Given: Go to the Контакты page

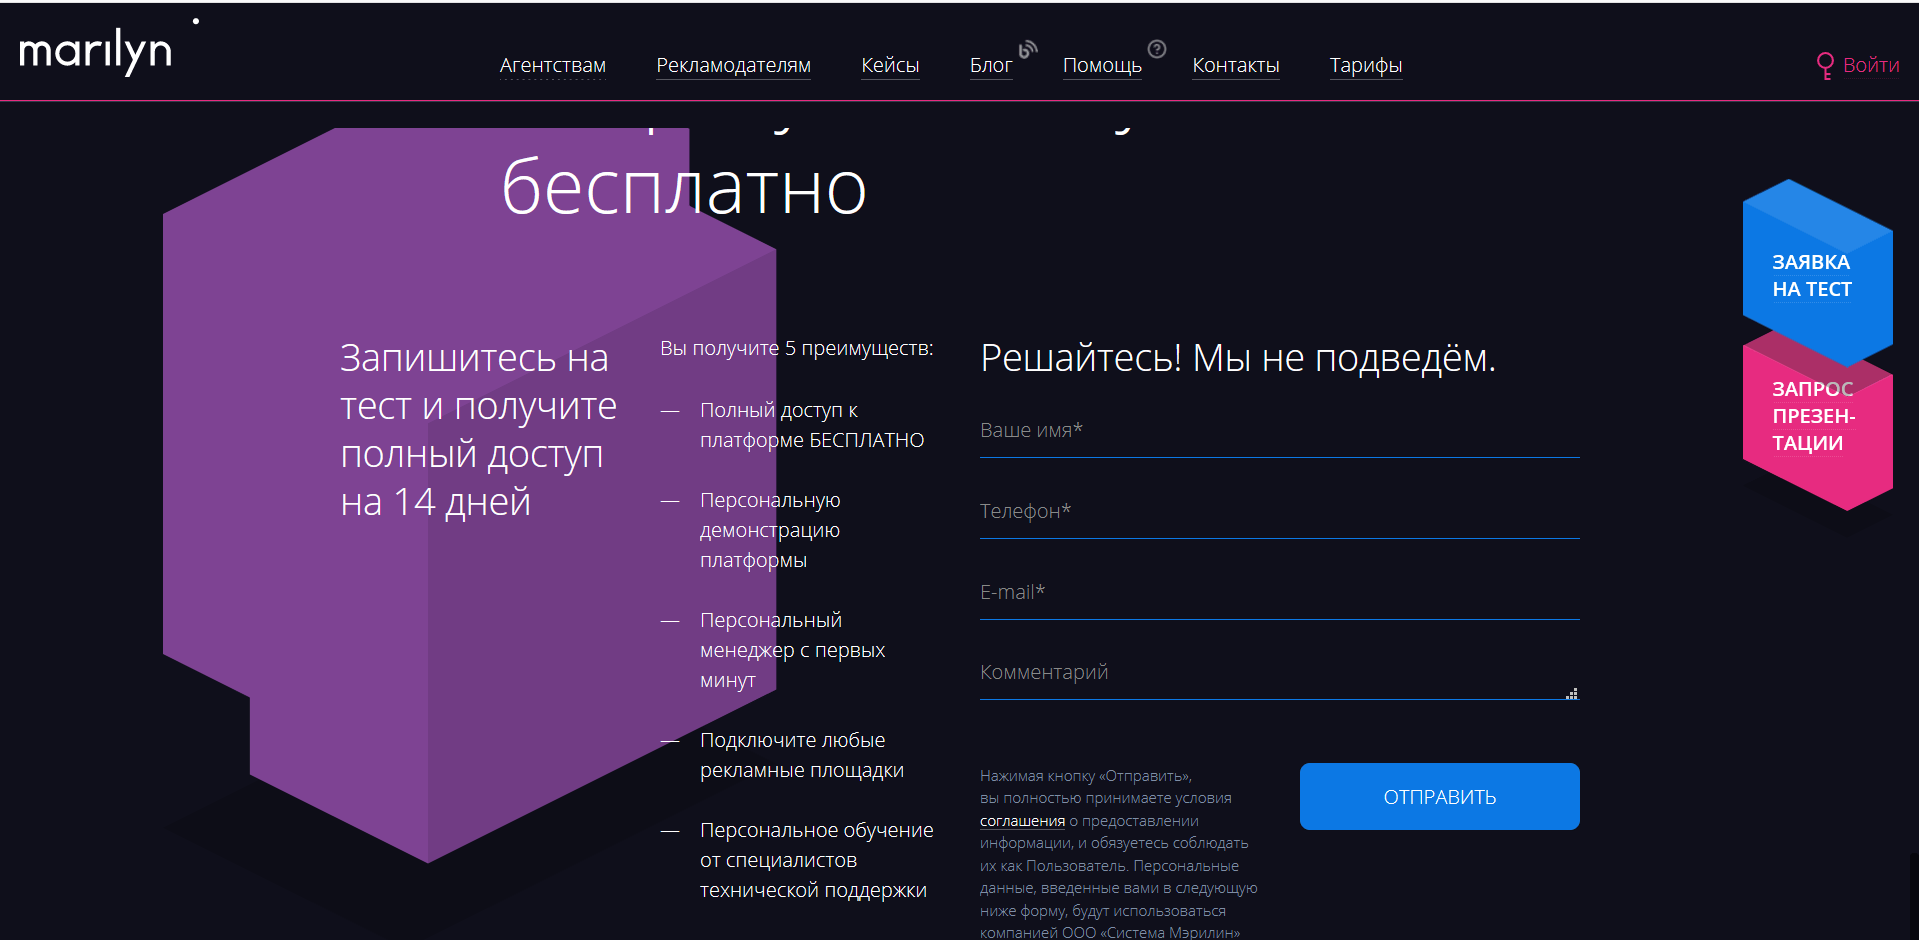Looking at the screenshot, I should coord(1235,65).
